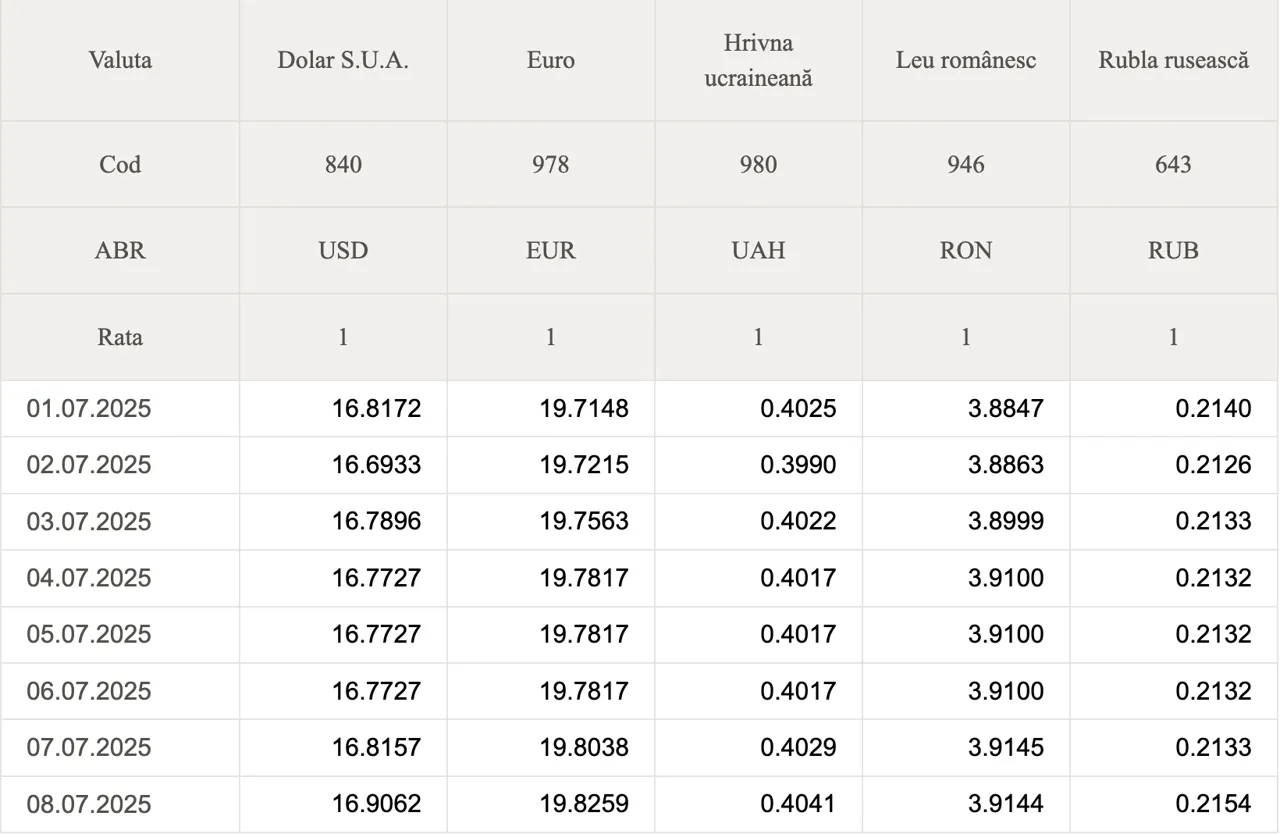Click the Hrivna ucraineană header cell
This screenshot has width=1280, height=834.
(758, 60)
